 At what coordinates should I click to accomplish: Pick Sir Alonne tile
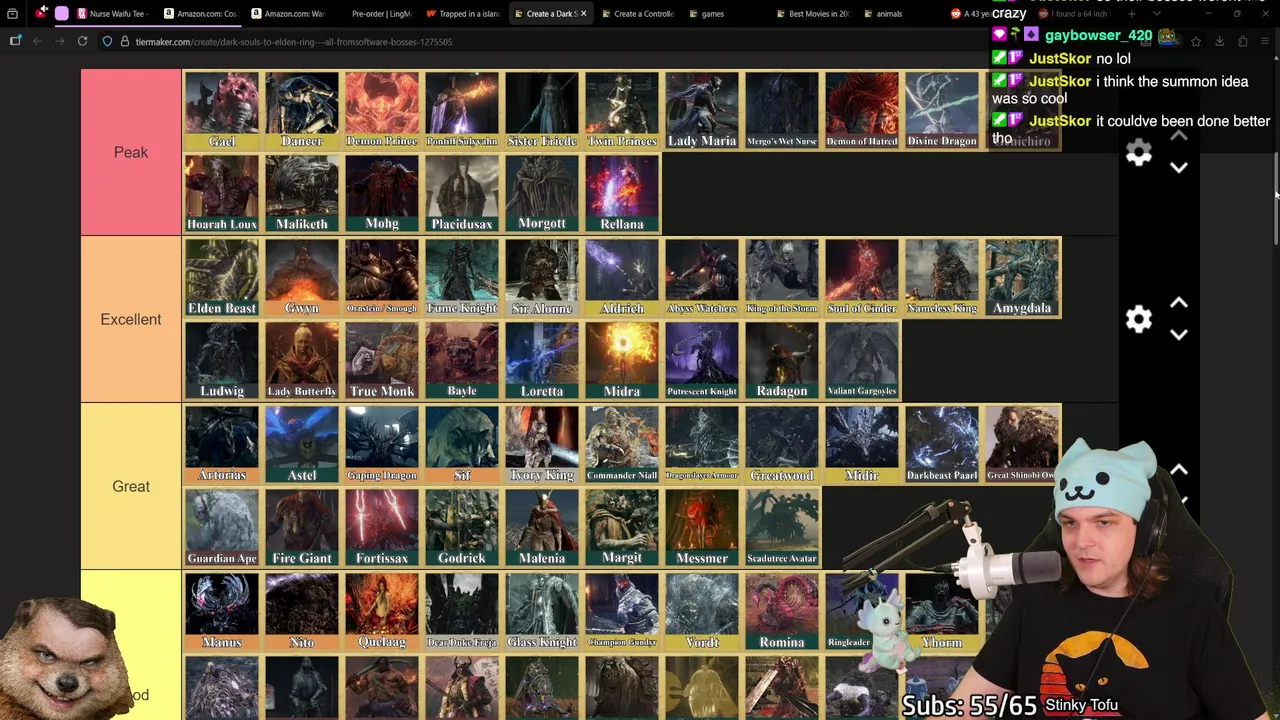pyautogui.click(x=542, y=277)
